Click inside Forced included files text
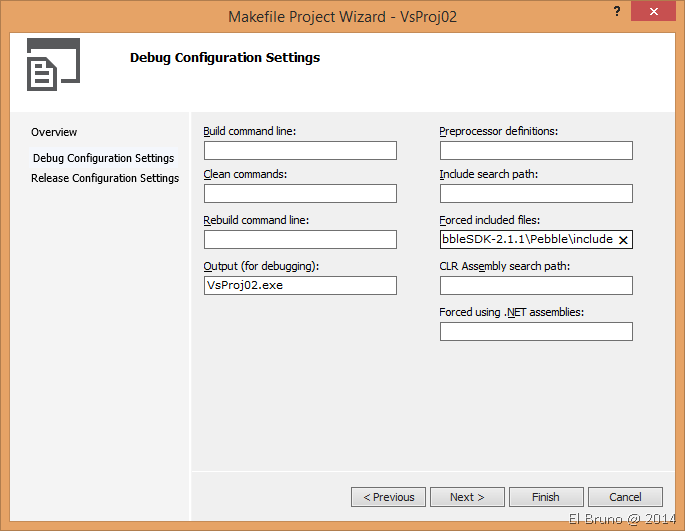The height and width of the screenshot is (531, 685). pos(526,240)
